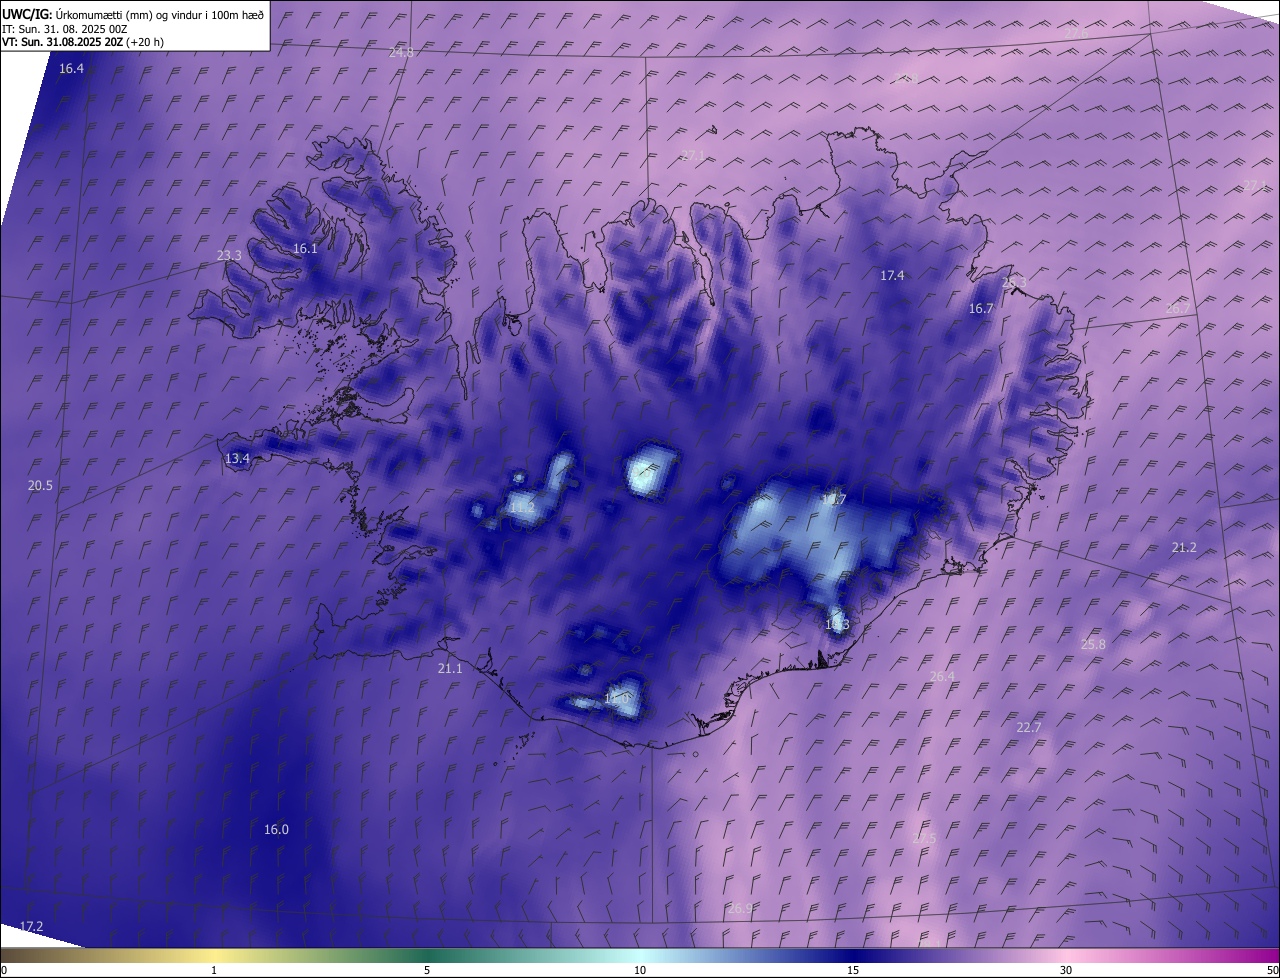This screenshot has height=978, width=1280.
Task: Click the map value 26.3
Action: [x=1014, y=283]
